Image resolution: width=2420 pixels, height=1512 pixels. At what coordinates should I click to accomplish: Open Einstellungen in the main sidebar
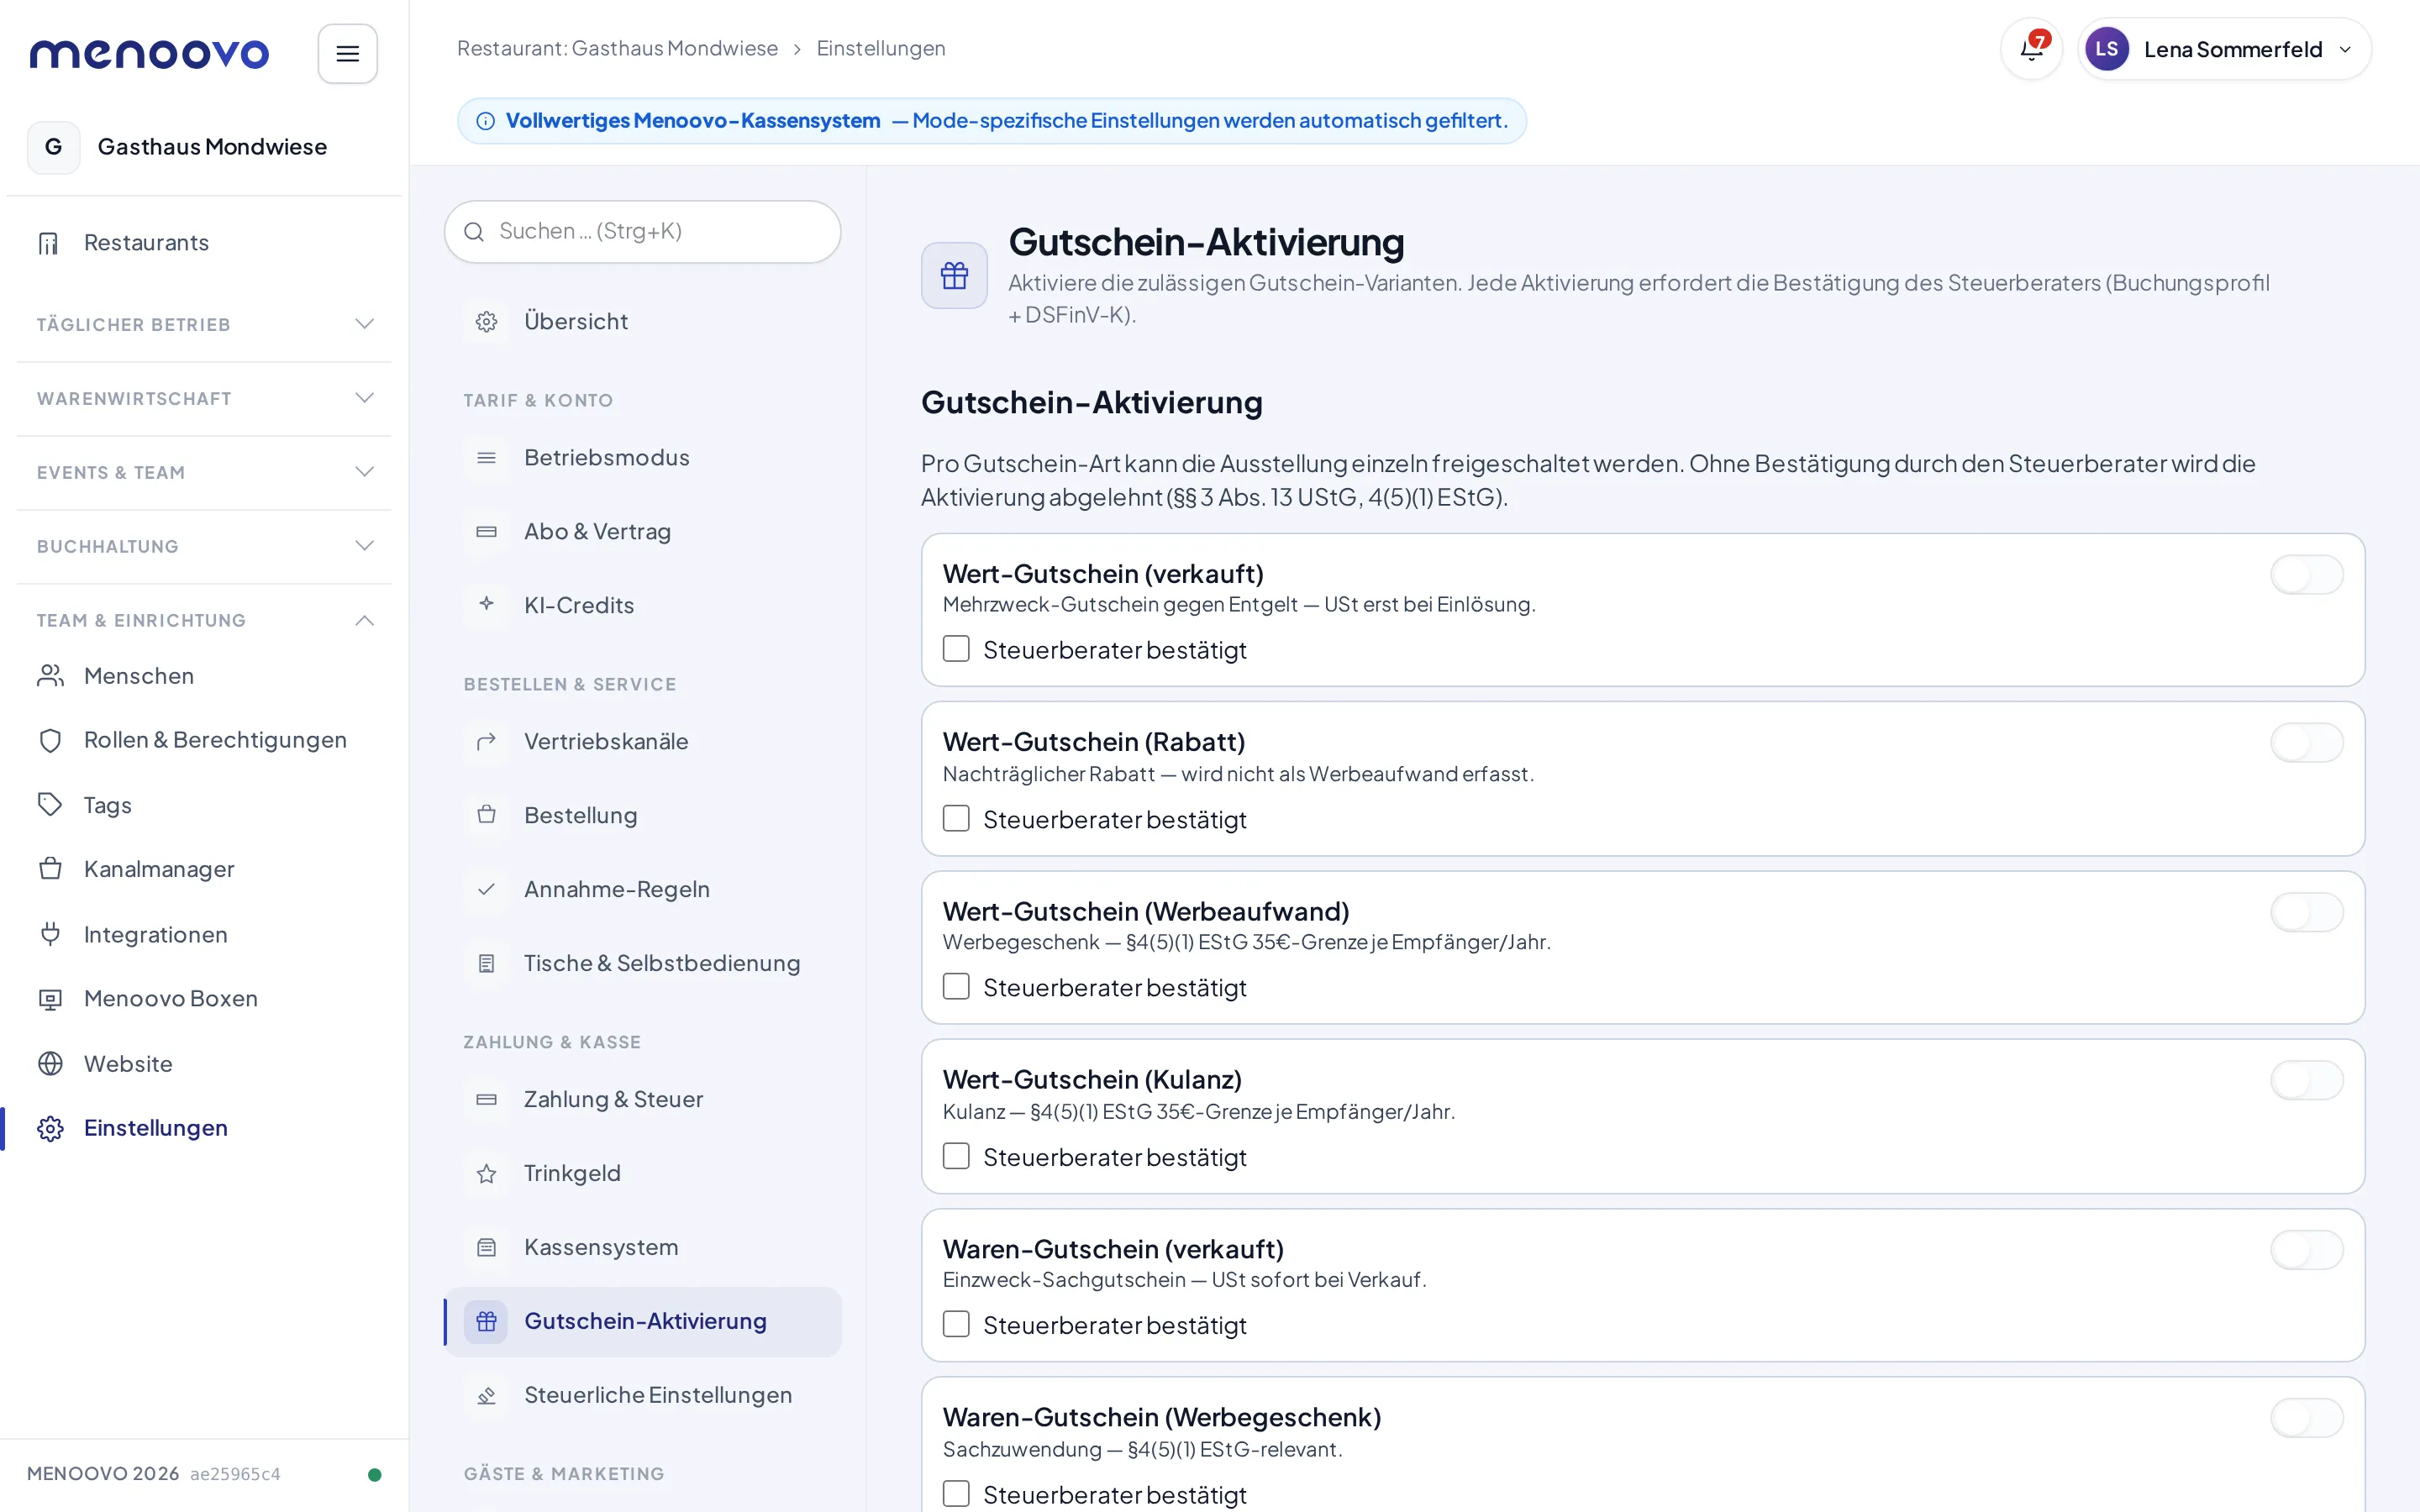204,1128
